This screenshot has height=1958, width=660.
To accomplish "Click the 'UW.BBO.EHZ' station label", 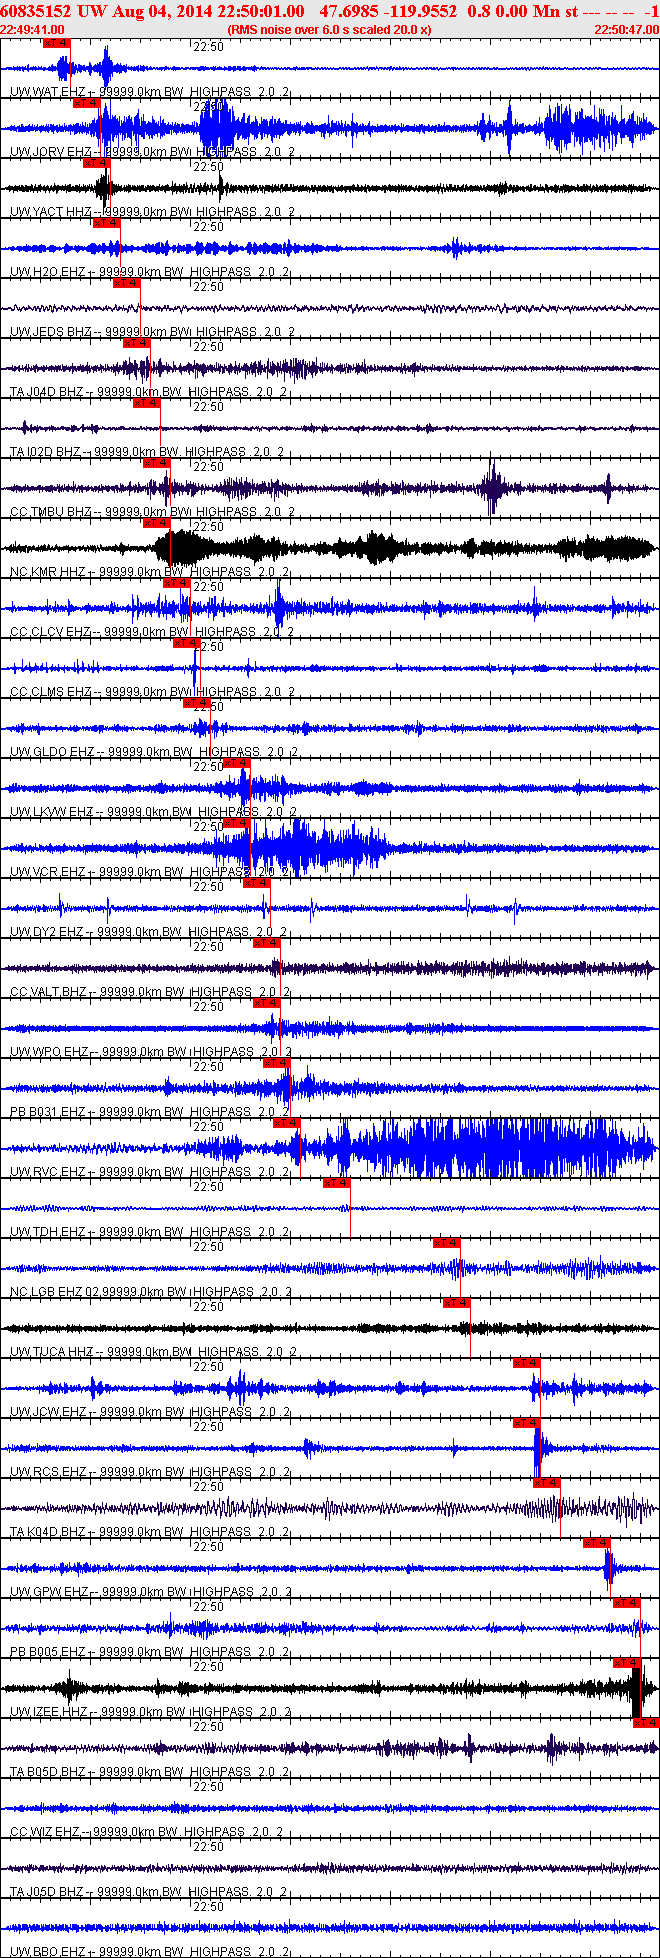I will [47, 1952].
